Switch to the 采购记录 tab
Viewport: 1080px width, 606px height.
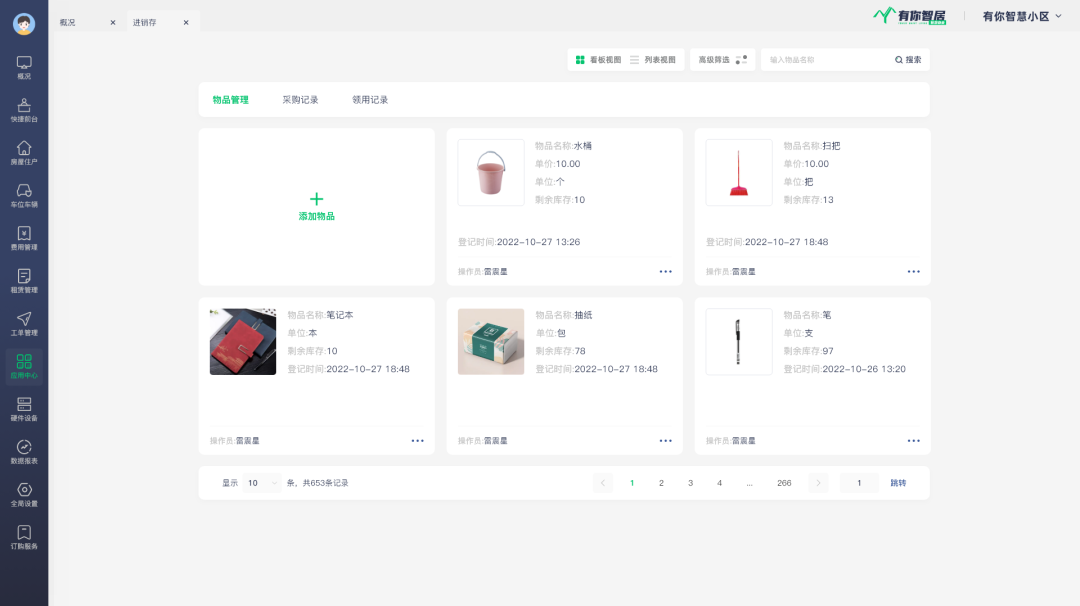300,100
